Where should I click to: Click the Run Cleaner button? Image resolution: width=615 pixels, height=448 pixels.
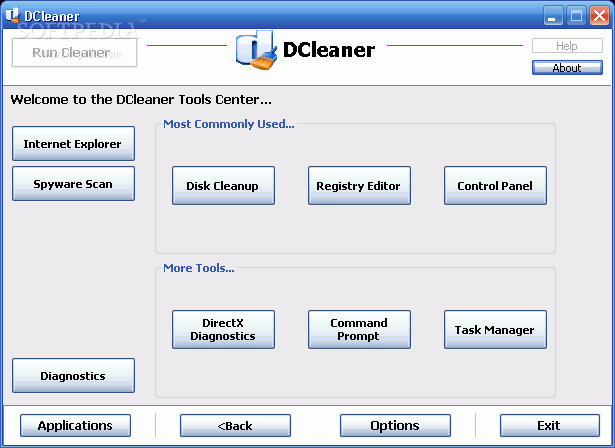click(75, 53)
